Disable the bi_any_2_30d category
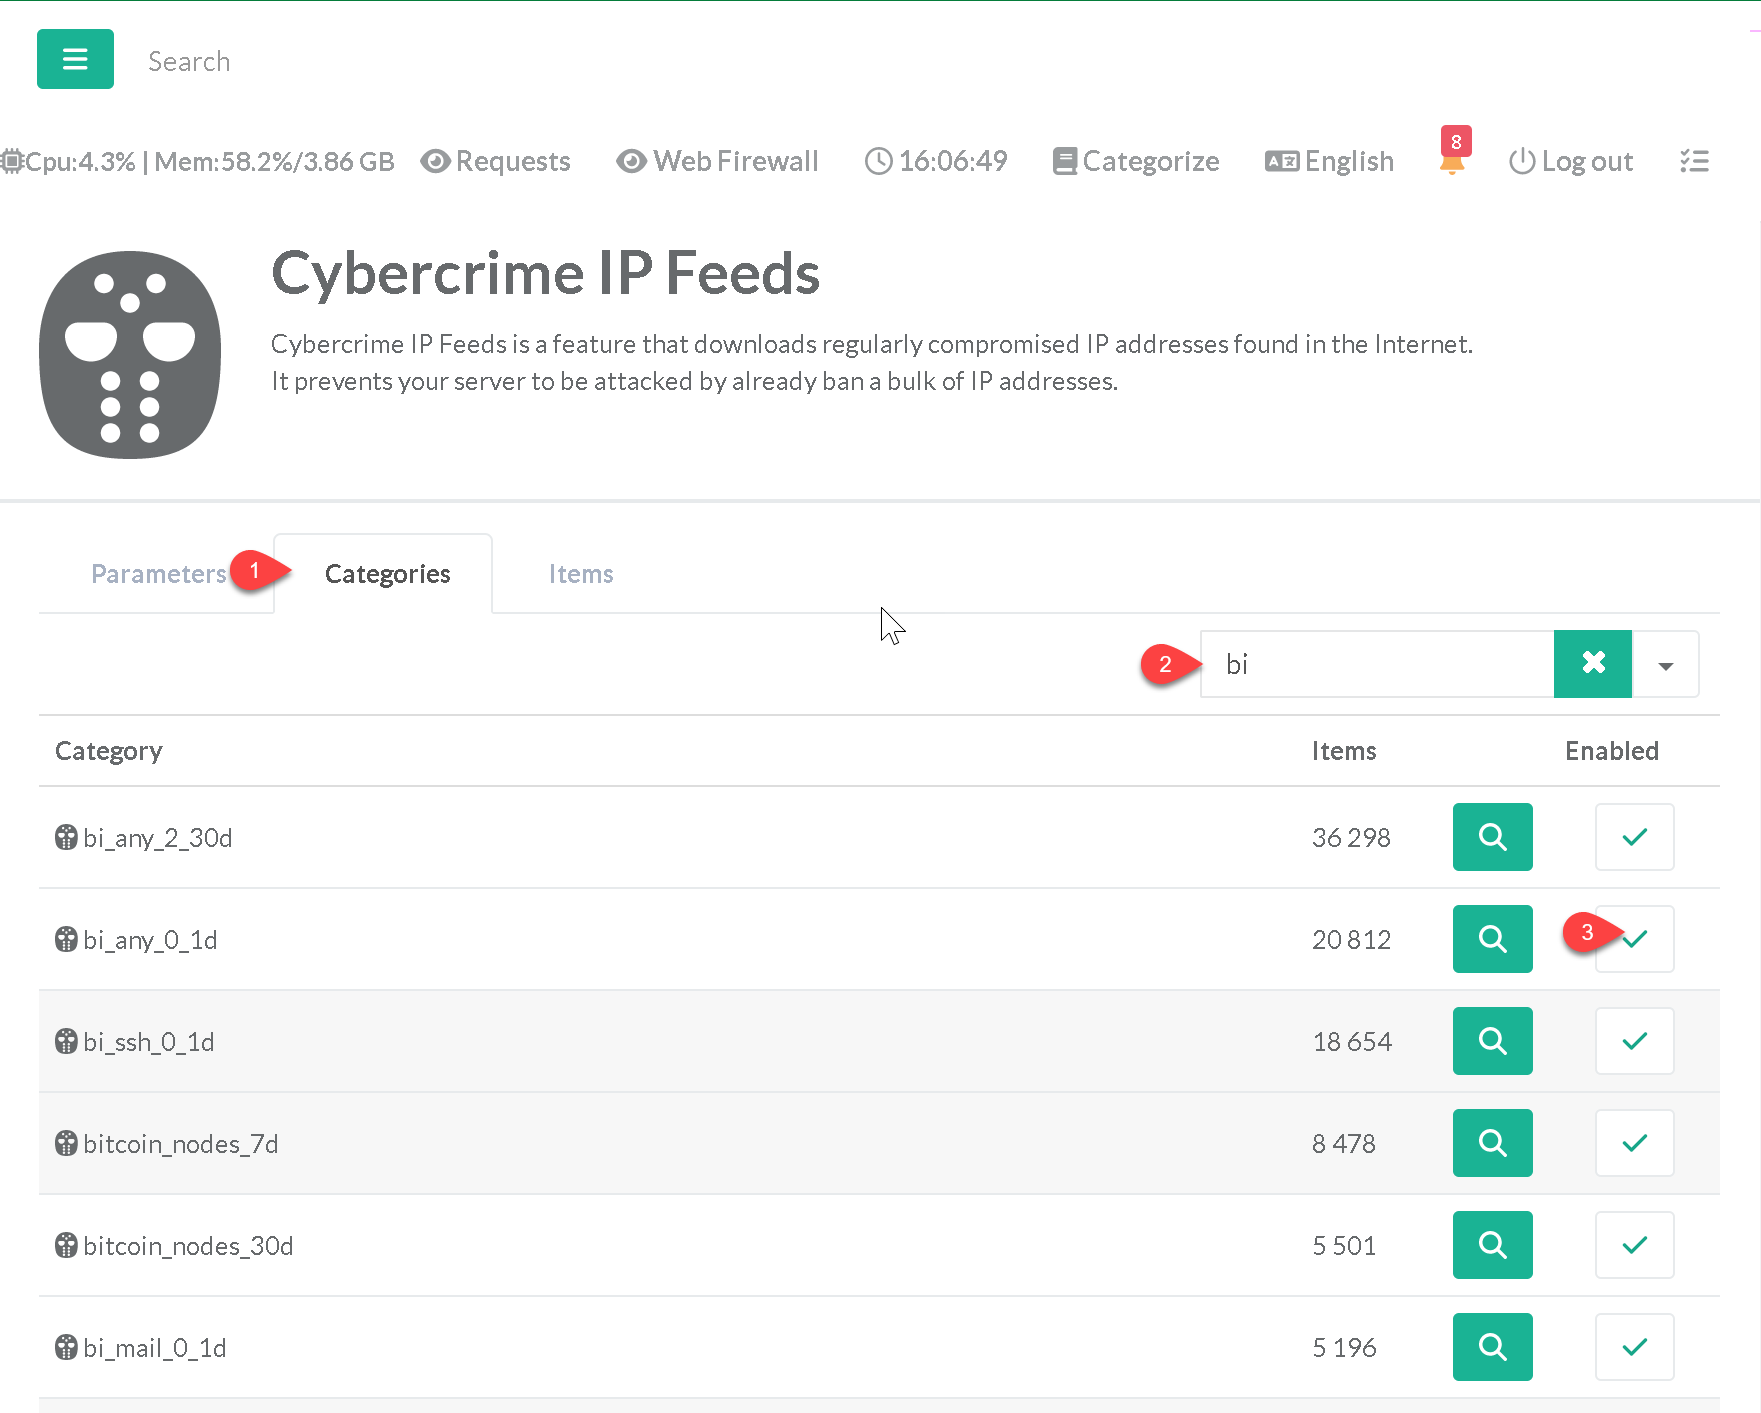Screen dimensions: 1761x1413 pos(1634,837)
